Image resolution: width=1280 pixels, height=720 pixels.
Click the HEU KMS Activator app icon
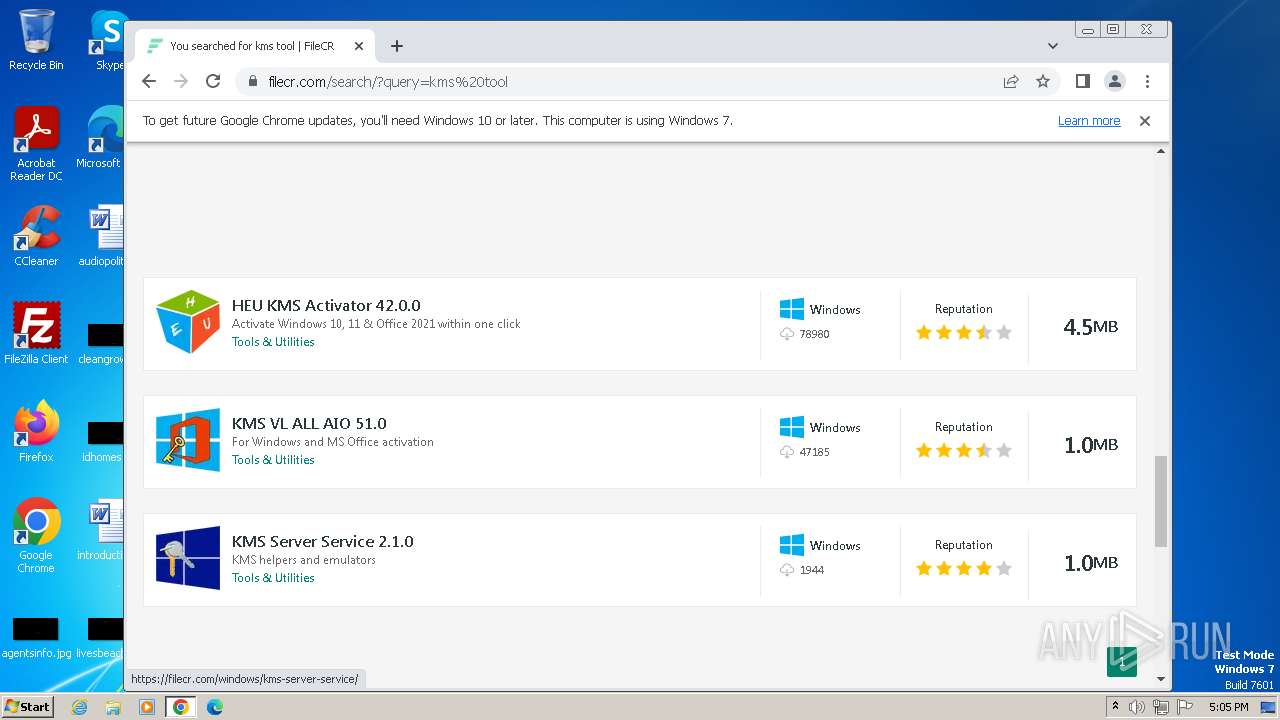(188, 323)
